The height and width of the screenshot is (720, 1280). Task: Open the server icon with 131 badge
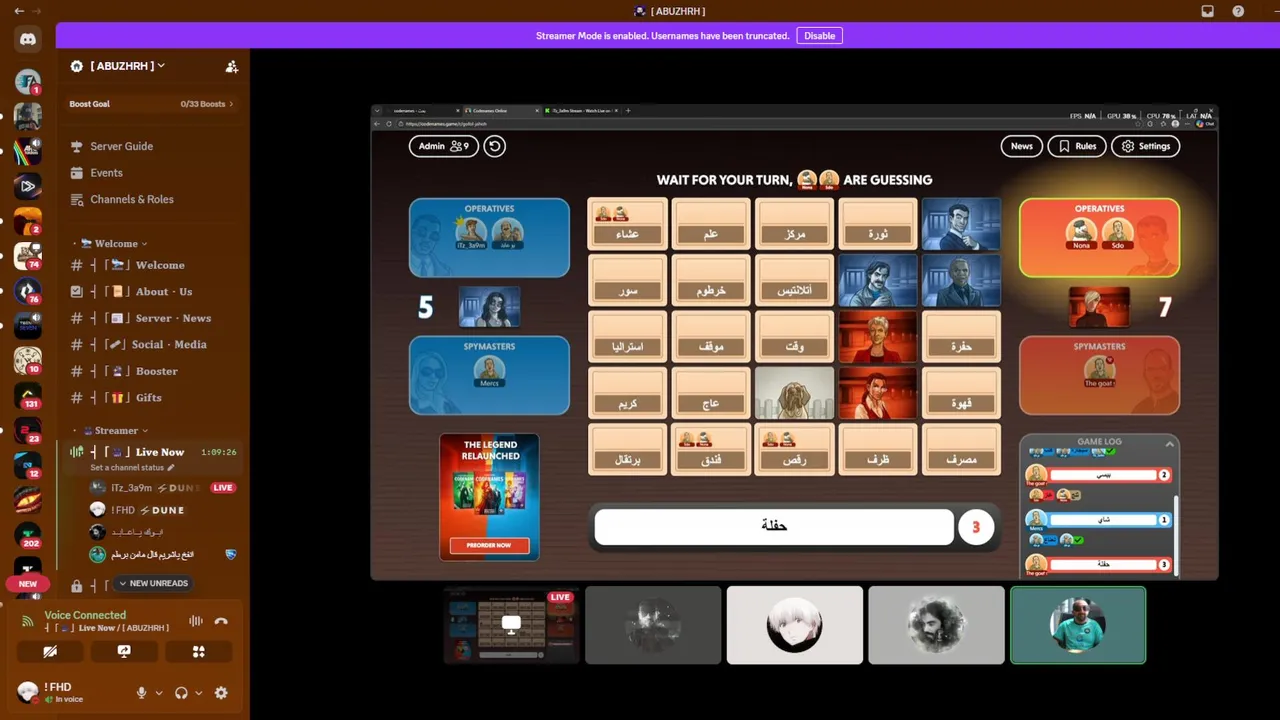(28, 396)
